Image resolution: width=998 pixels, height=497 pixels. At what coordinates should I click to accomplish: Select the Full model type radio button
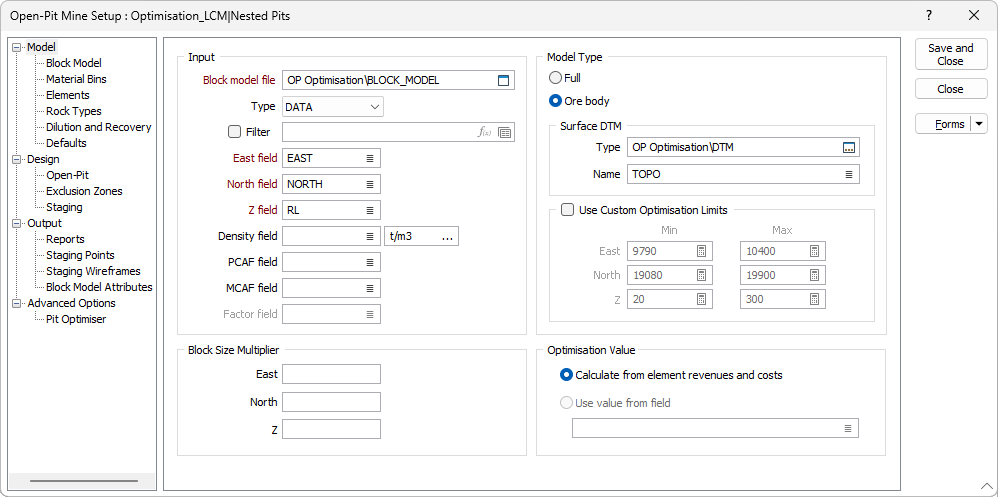556,78
